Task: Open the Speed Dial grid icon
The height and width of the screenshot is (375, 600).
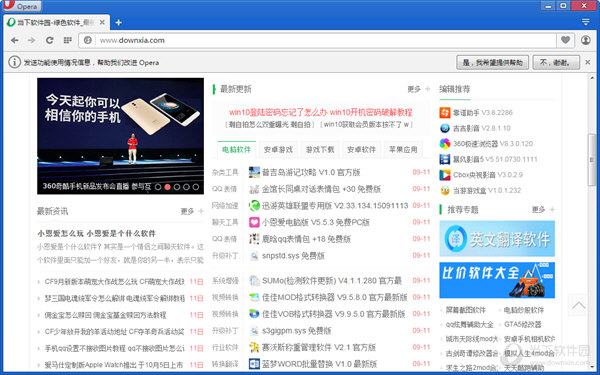Action: pyautogui.click(x=68, y=40)
